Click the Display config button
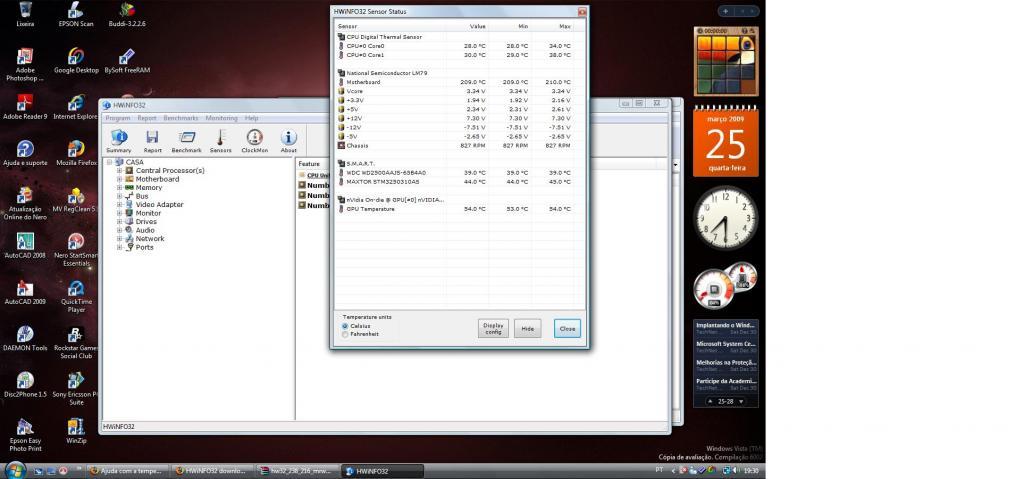 [493, 329]
